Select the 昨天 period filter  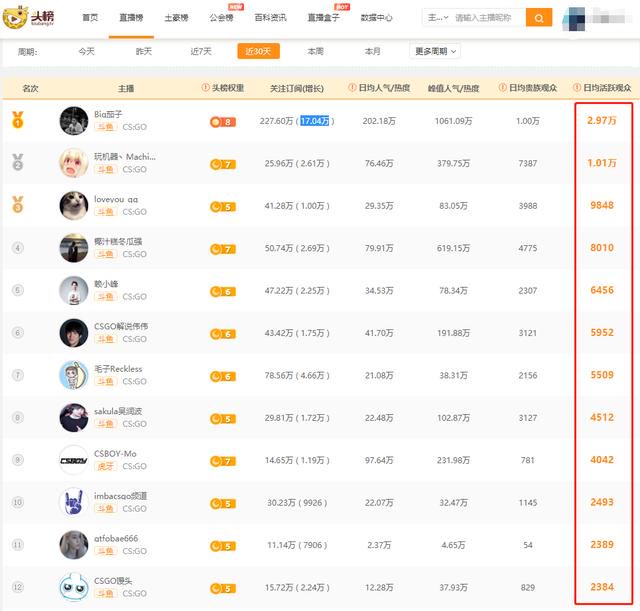point(144,51)
